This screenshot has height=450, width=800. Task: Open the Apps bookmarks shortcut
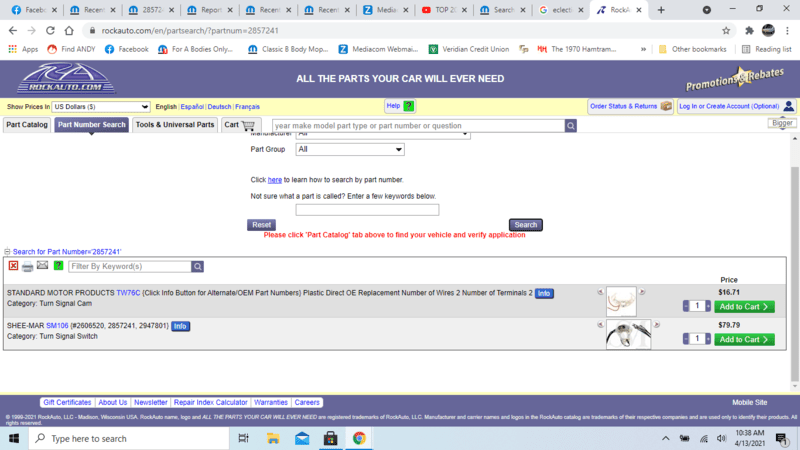(x=23, y=49)
